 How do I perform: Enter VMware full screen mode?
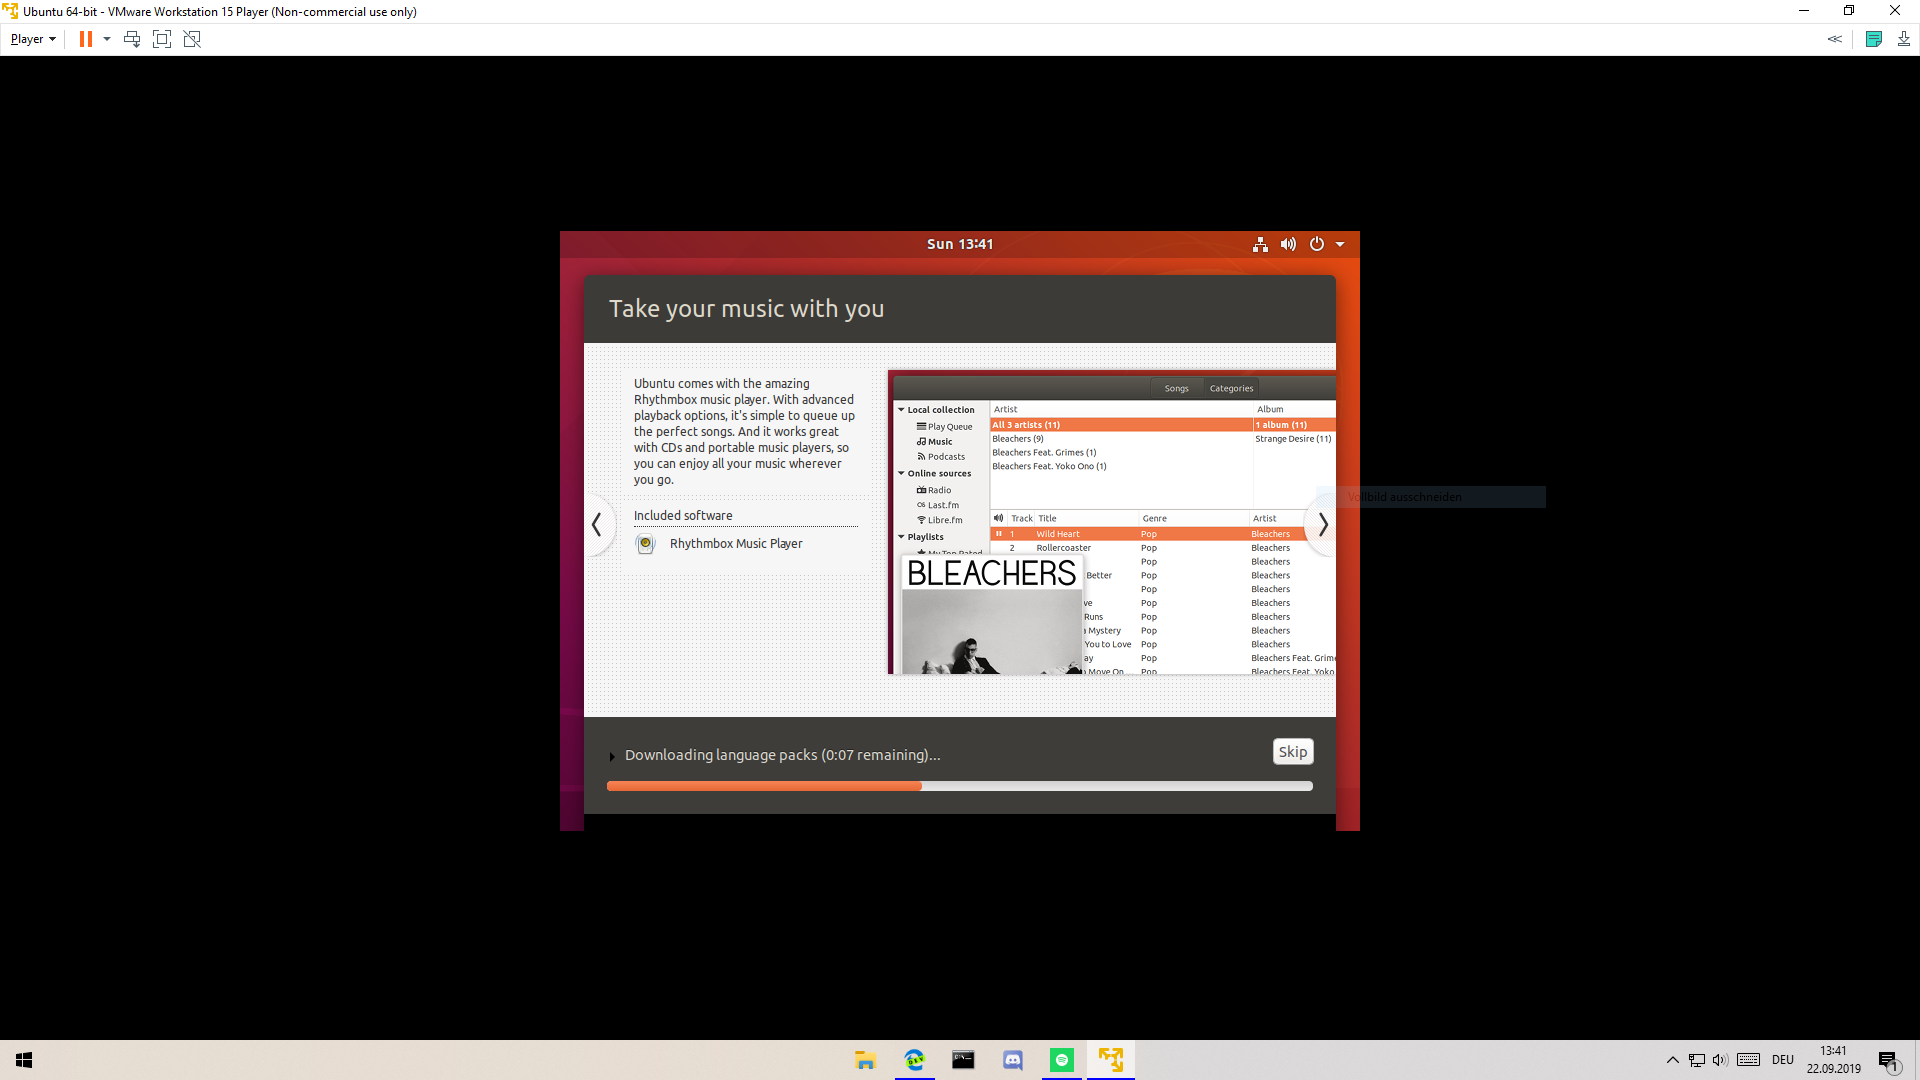pyautogui.click(x=162, y=39)
